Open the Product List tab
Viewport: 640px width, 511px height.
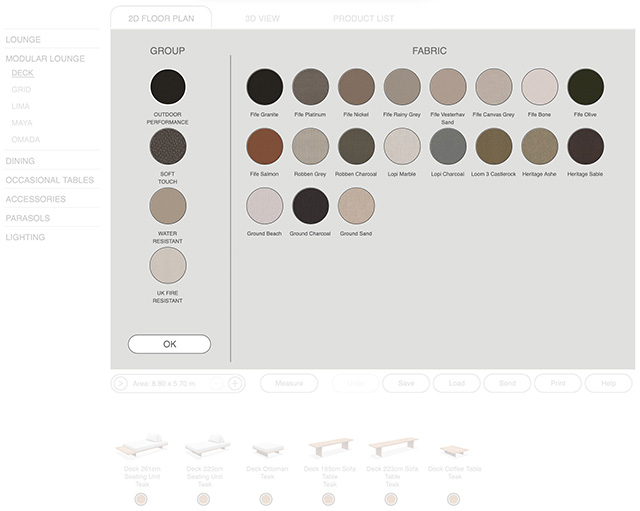[363, 18]
